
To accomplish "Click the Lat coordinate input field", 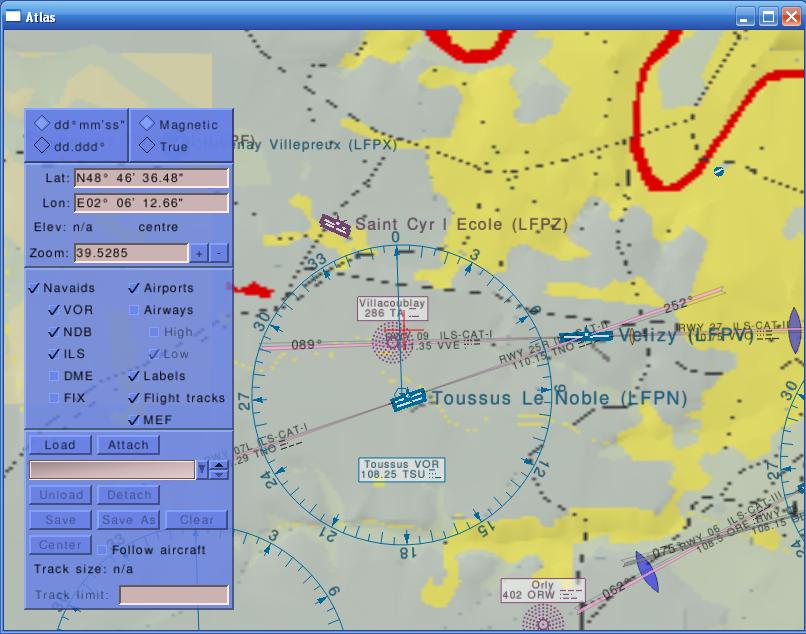I will (151, 178).
